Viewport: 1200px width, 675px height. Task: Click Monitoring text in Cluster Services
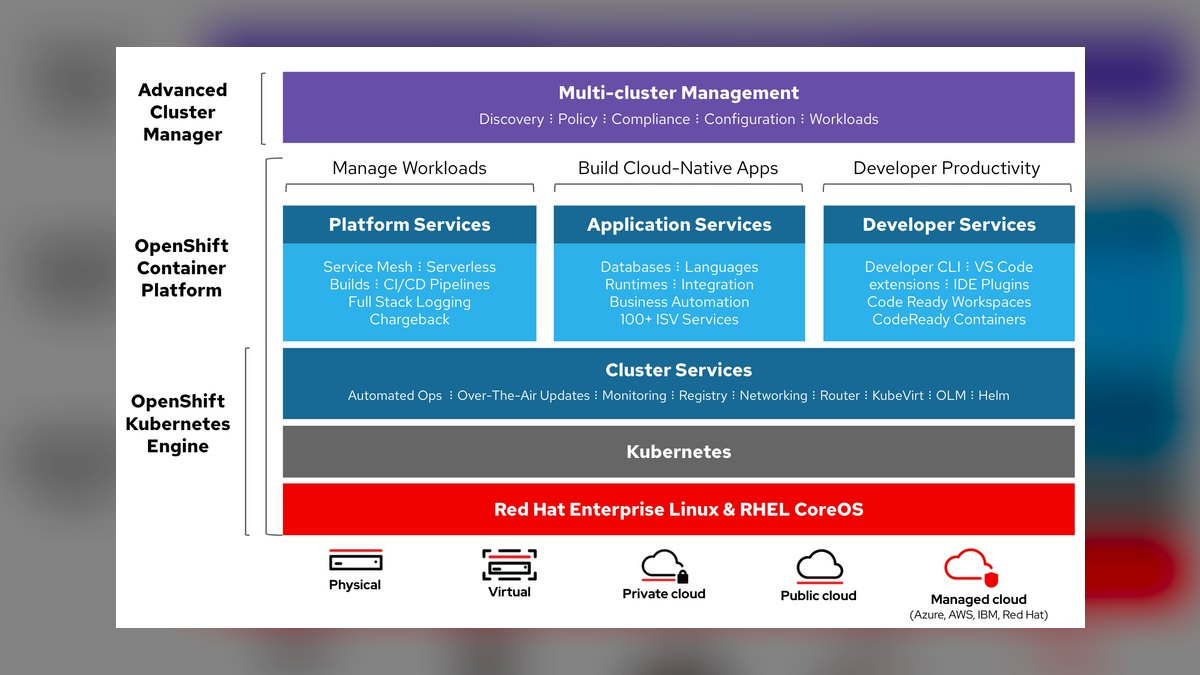(x=634, y=396)
